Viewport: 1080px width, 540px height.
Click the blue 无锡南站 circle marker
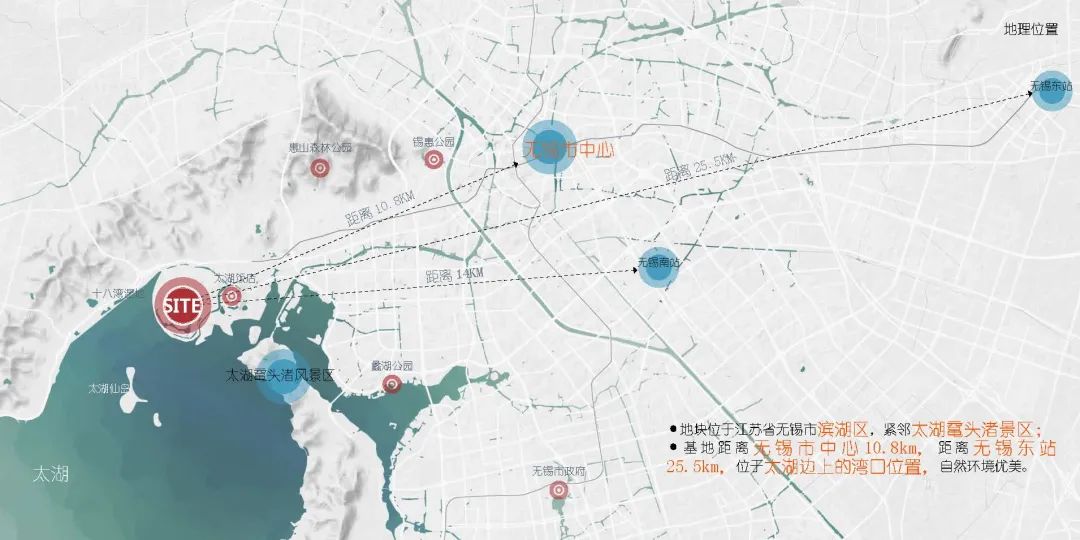[658, 267]
